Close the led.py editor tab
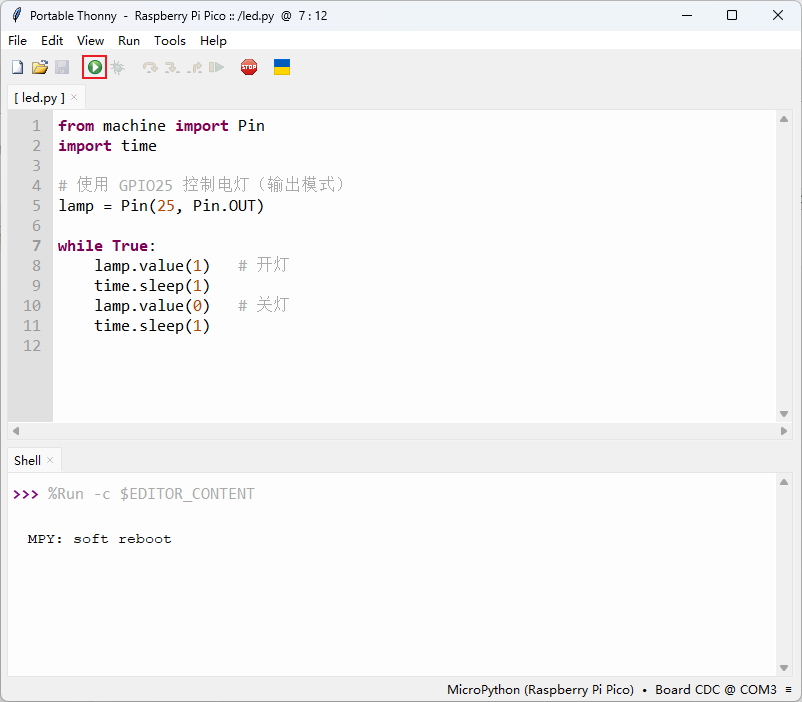The image size is (802, 702). tap(74, 97)
